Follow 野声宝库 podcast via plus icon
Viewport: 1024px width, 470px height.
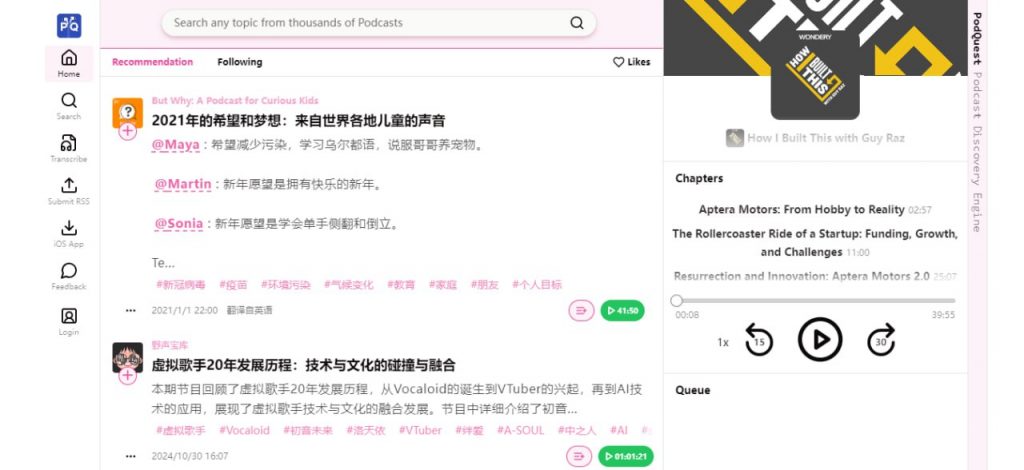(127, 375)
